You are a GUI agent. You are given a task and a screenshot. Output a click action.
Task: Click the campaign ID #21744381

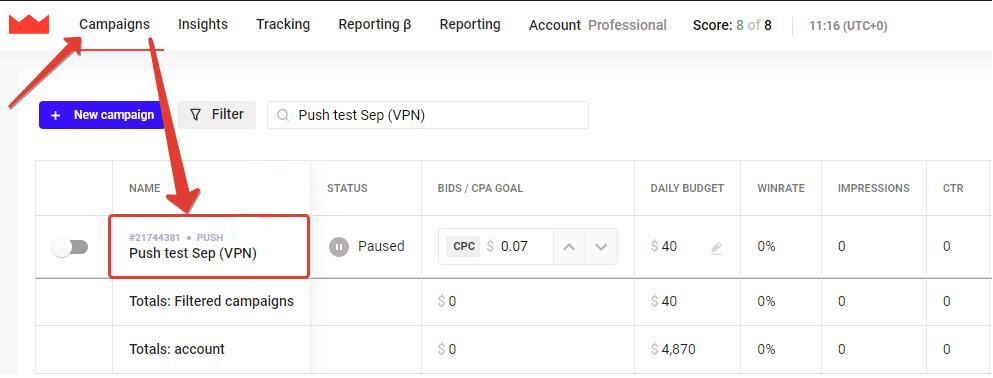pos(155,237)
